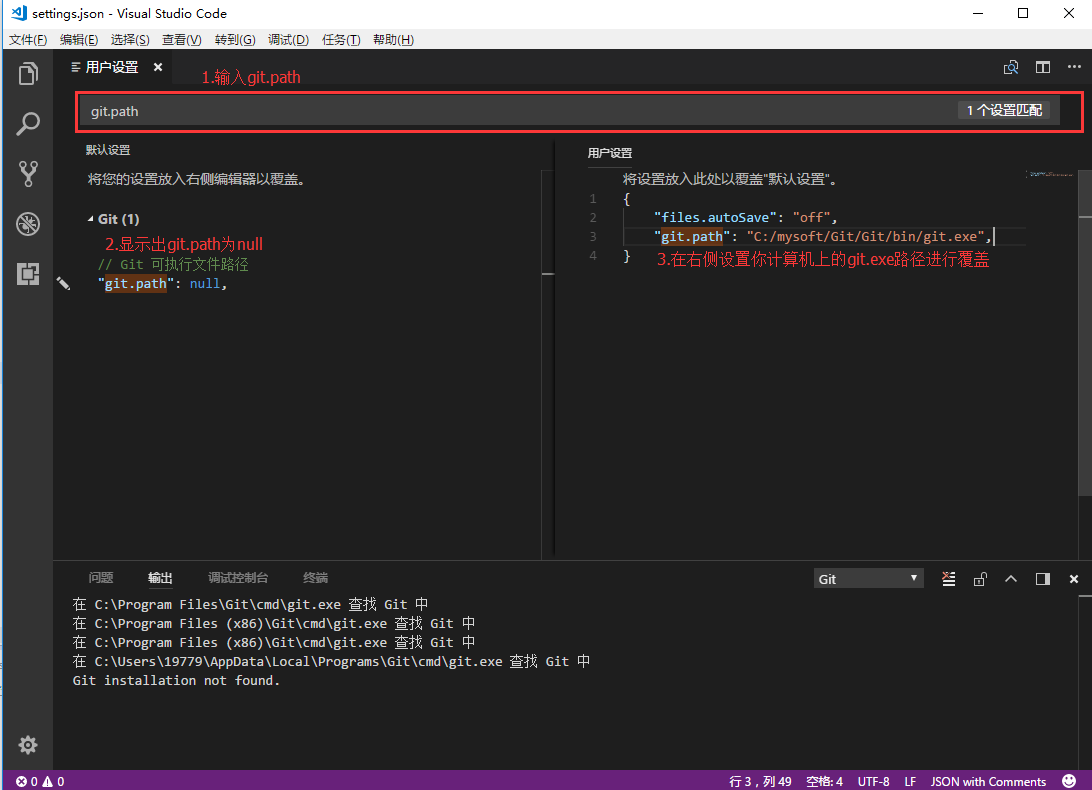The height and width of the screenshot is (790, 1092).
Task: Click the VS Code logo in title bar
Action: 19,13
